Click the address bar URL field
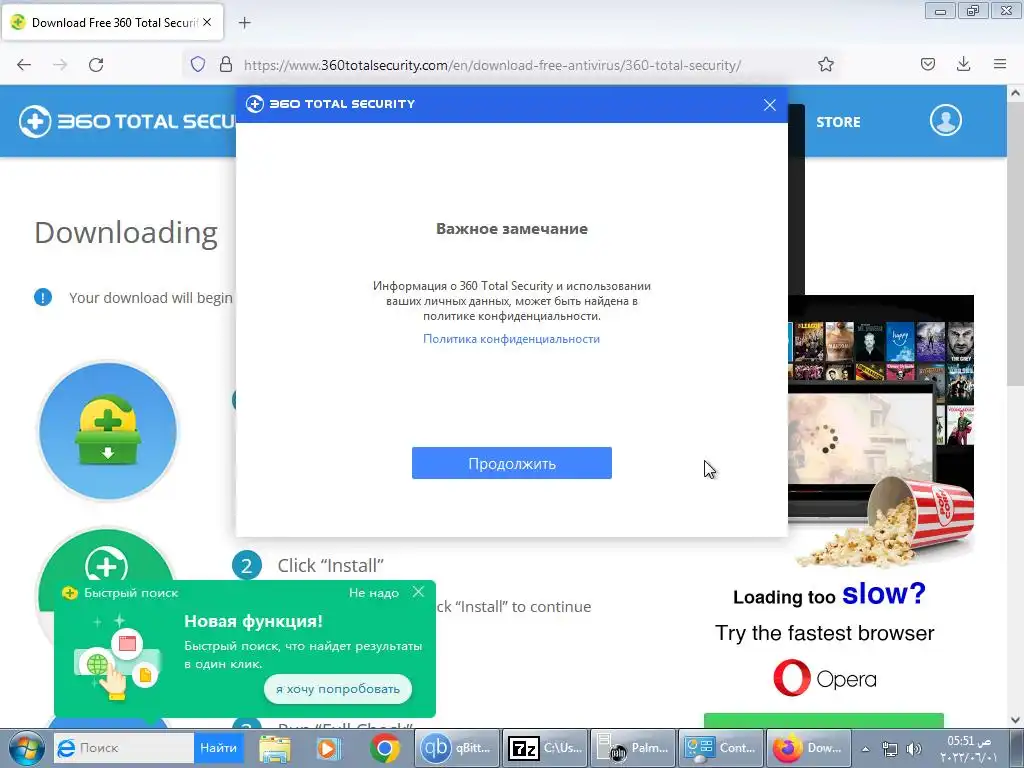 [492, 65]
